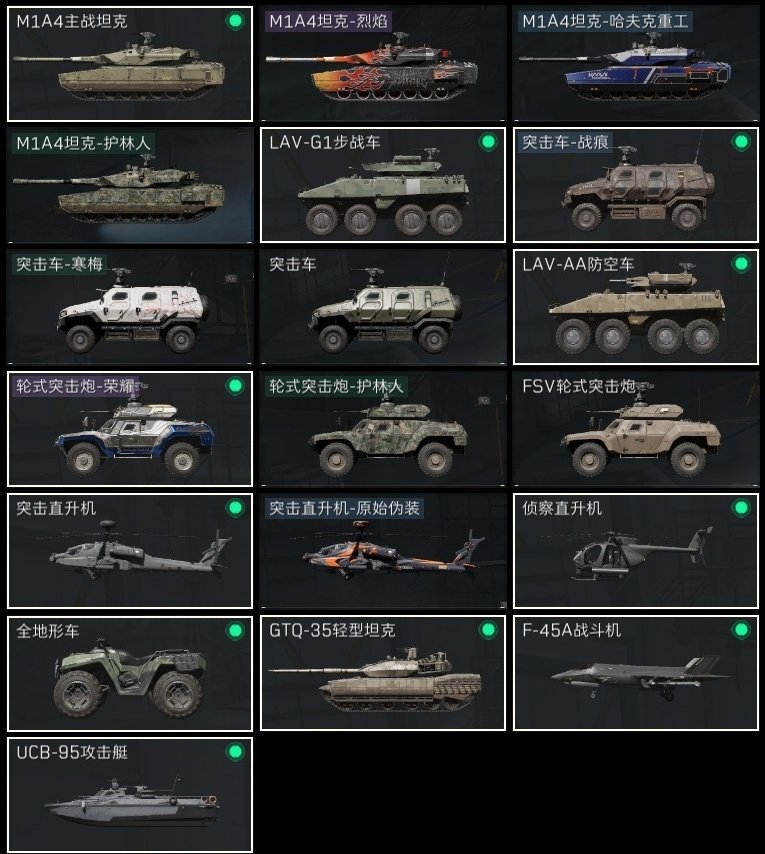The width and height of the screenshot is (765, 854).
Task: Select the M1A4坦克-护林人 camo tank
Action: point(130,185)
